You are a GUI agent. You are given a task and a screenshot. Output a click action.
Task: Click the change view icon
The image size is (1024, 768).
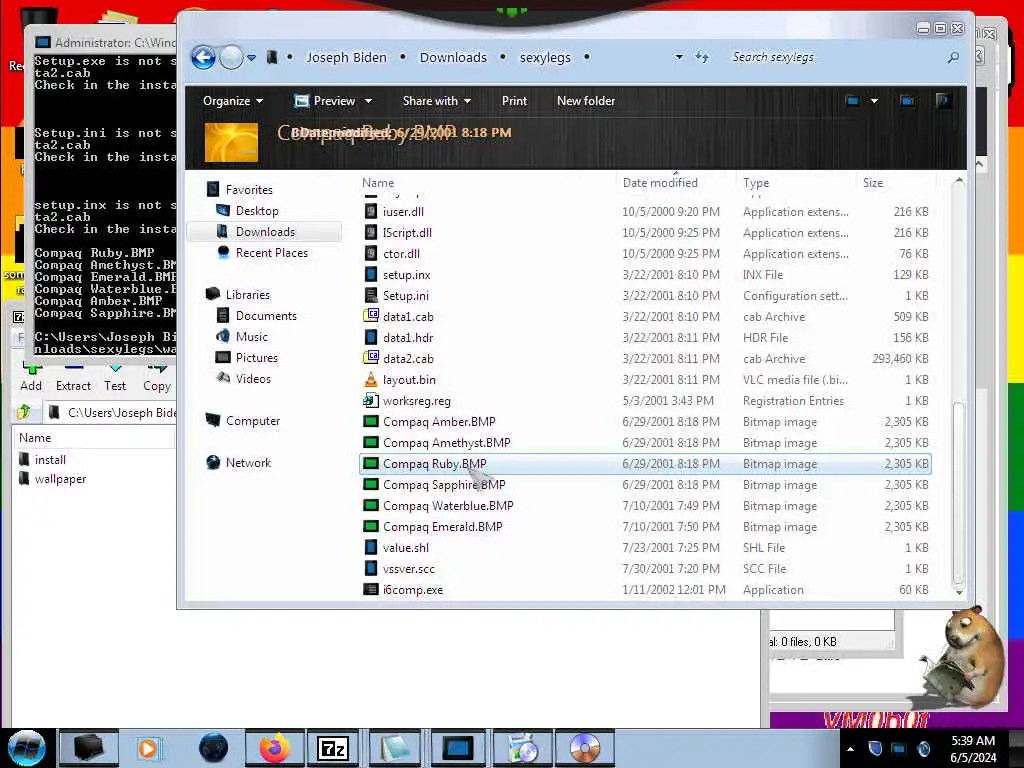(852, 101)
